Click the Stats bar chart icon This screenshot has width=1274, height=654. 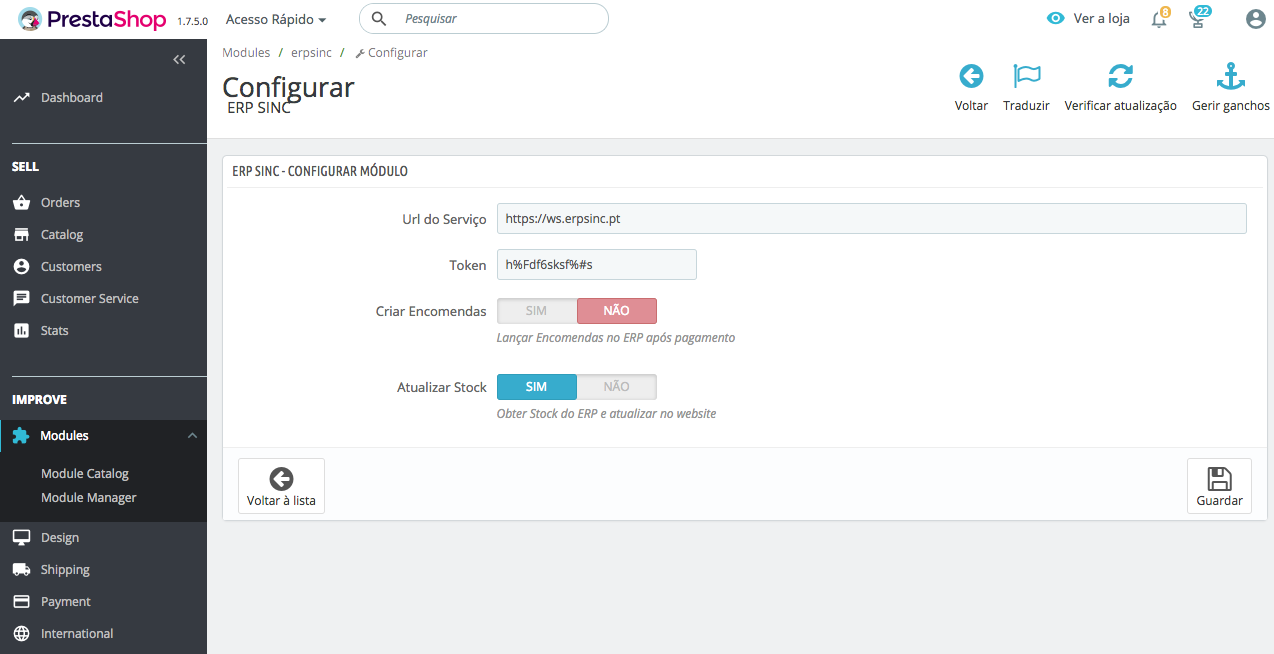click(21, 330)
